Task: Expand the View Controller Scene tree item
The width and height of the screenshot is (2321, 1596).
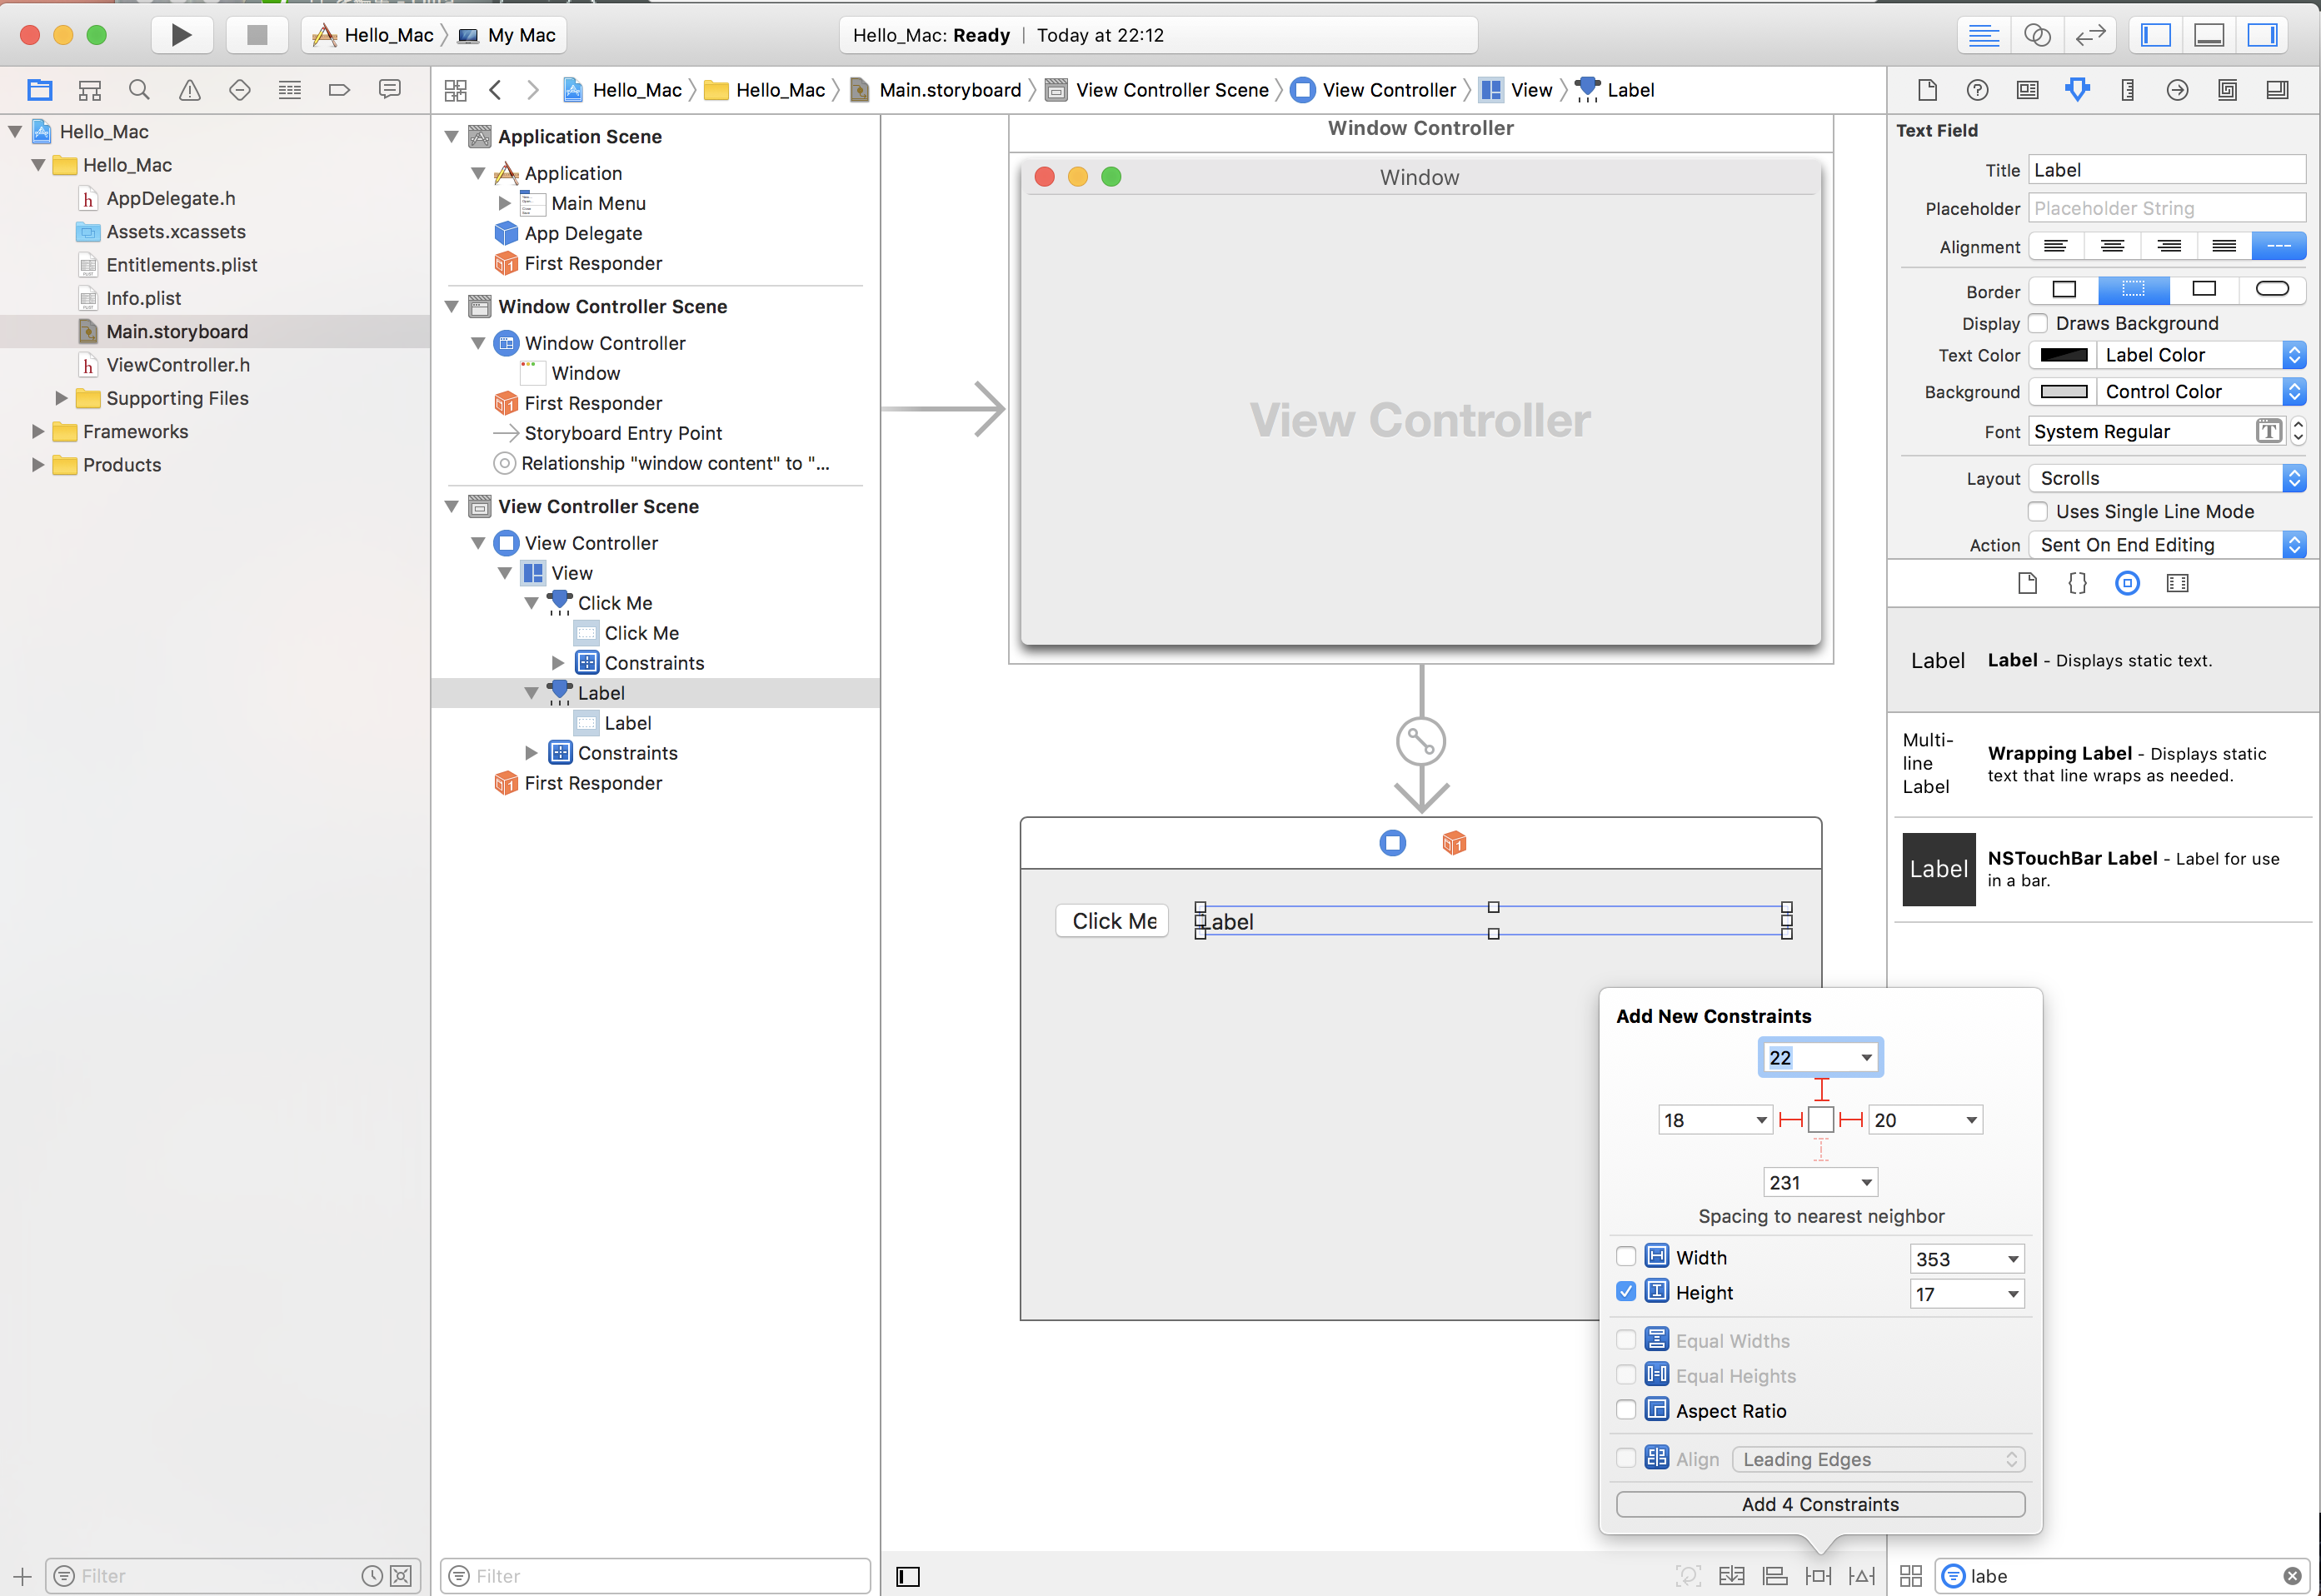Action: coord(453,508)
